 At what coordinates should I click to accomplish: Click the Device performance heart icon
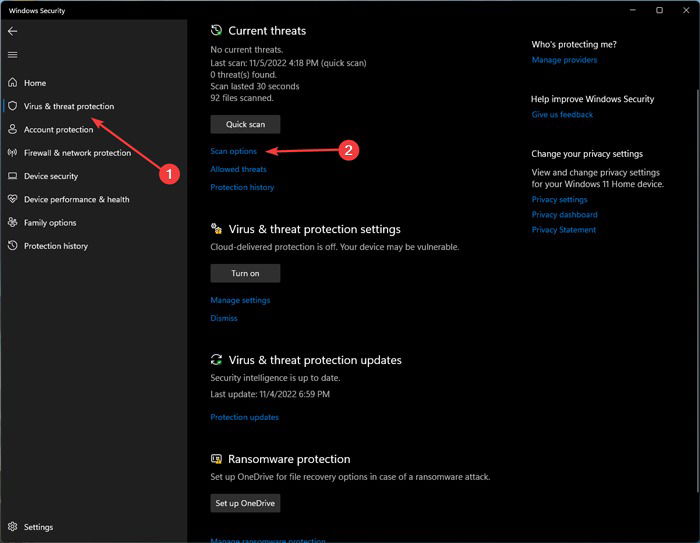[12, 199]
